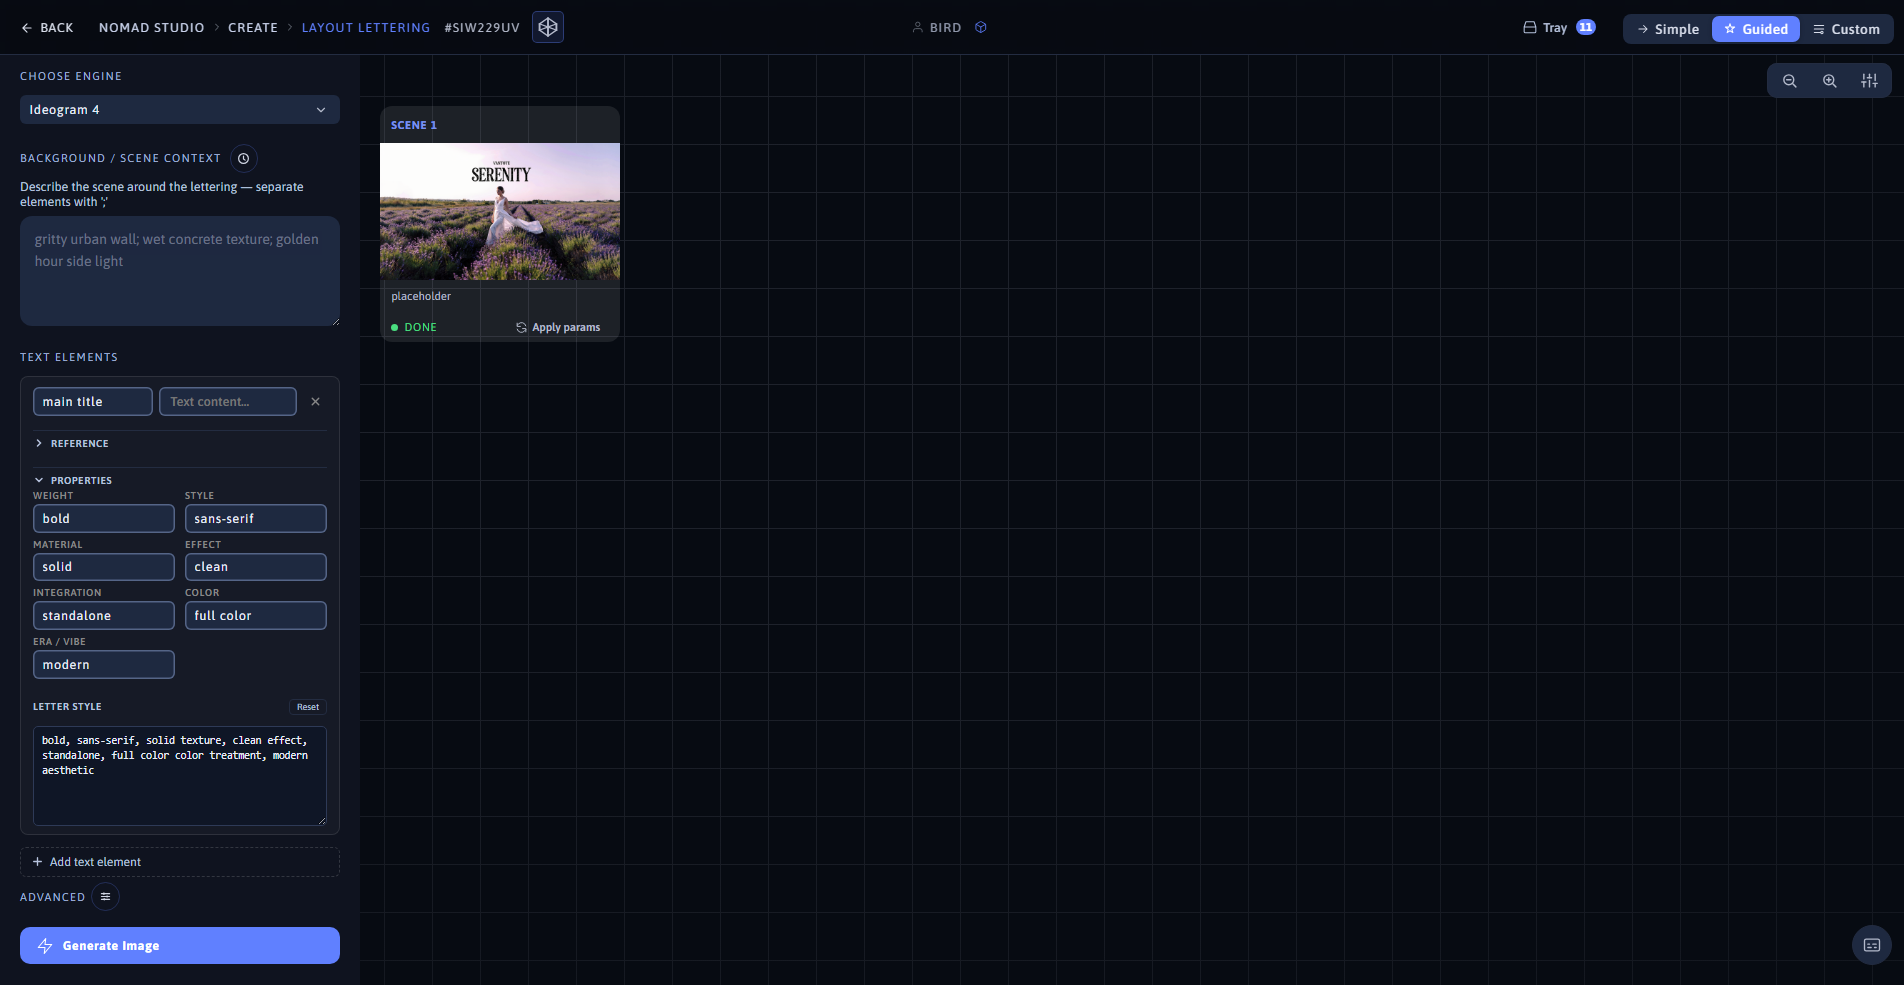Viewport: 1904px width, 985px height.
Task: Open the WEIGHT dropdown set to bold
Action: (x=104, y=519)
